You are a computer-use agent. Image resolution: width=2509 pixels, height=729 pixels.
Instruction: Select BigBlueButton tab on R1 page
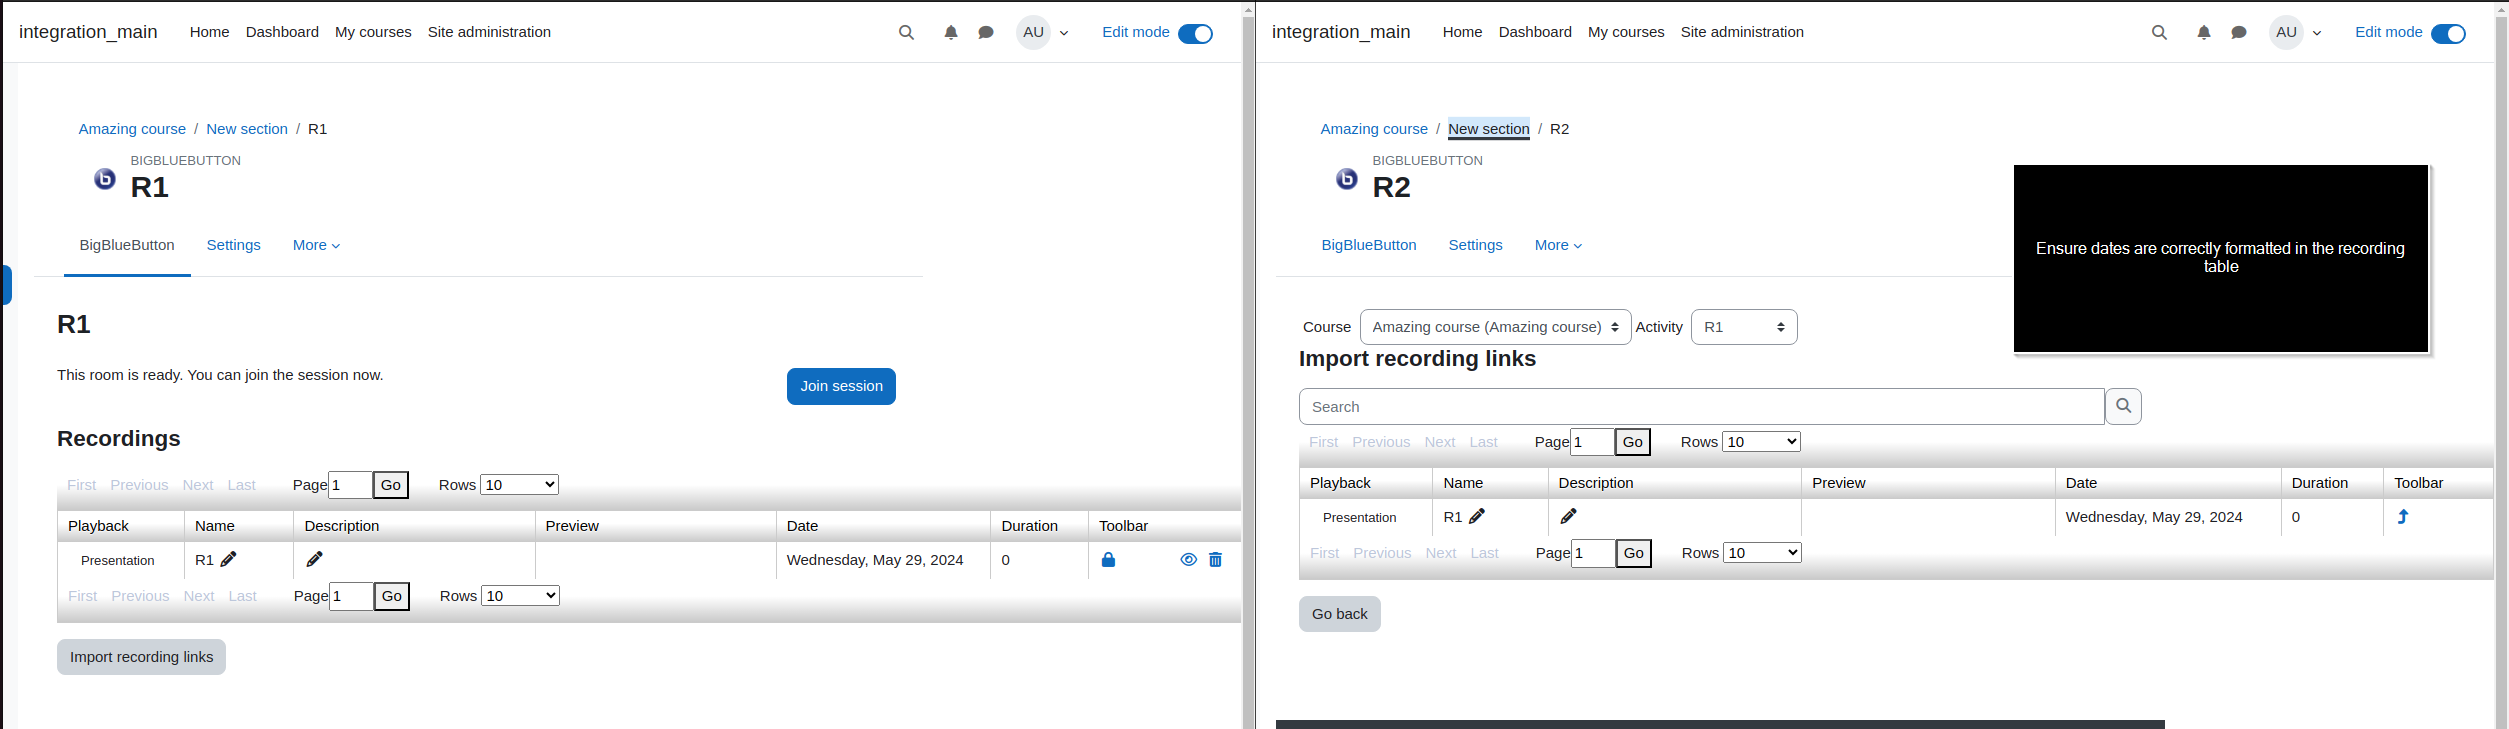(127, 245)
